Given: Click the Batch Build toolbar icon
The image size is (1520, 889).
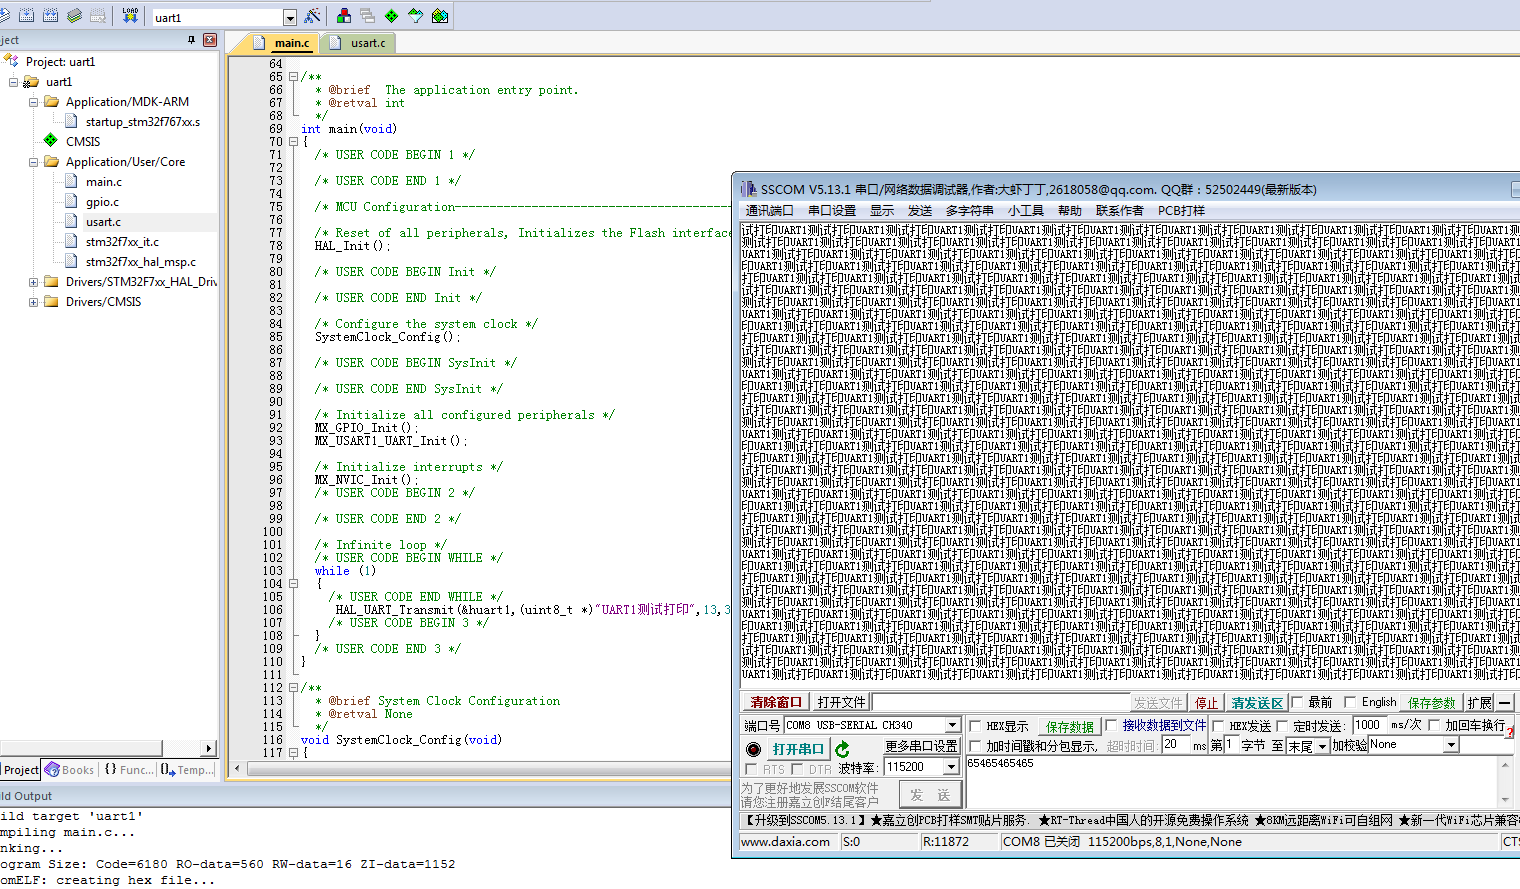Looking at the screenshot, I should [x=74, y=16].
